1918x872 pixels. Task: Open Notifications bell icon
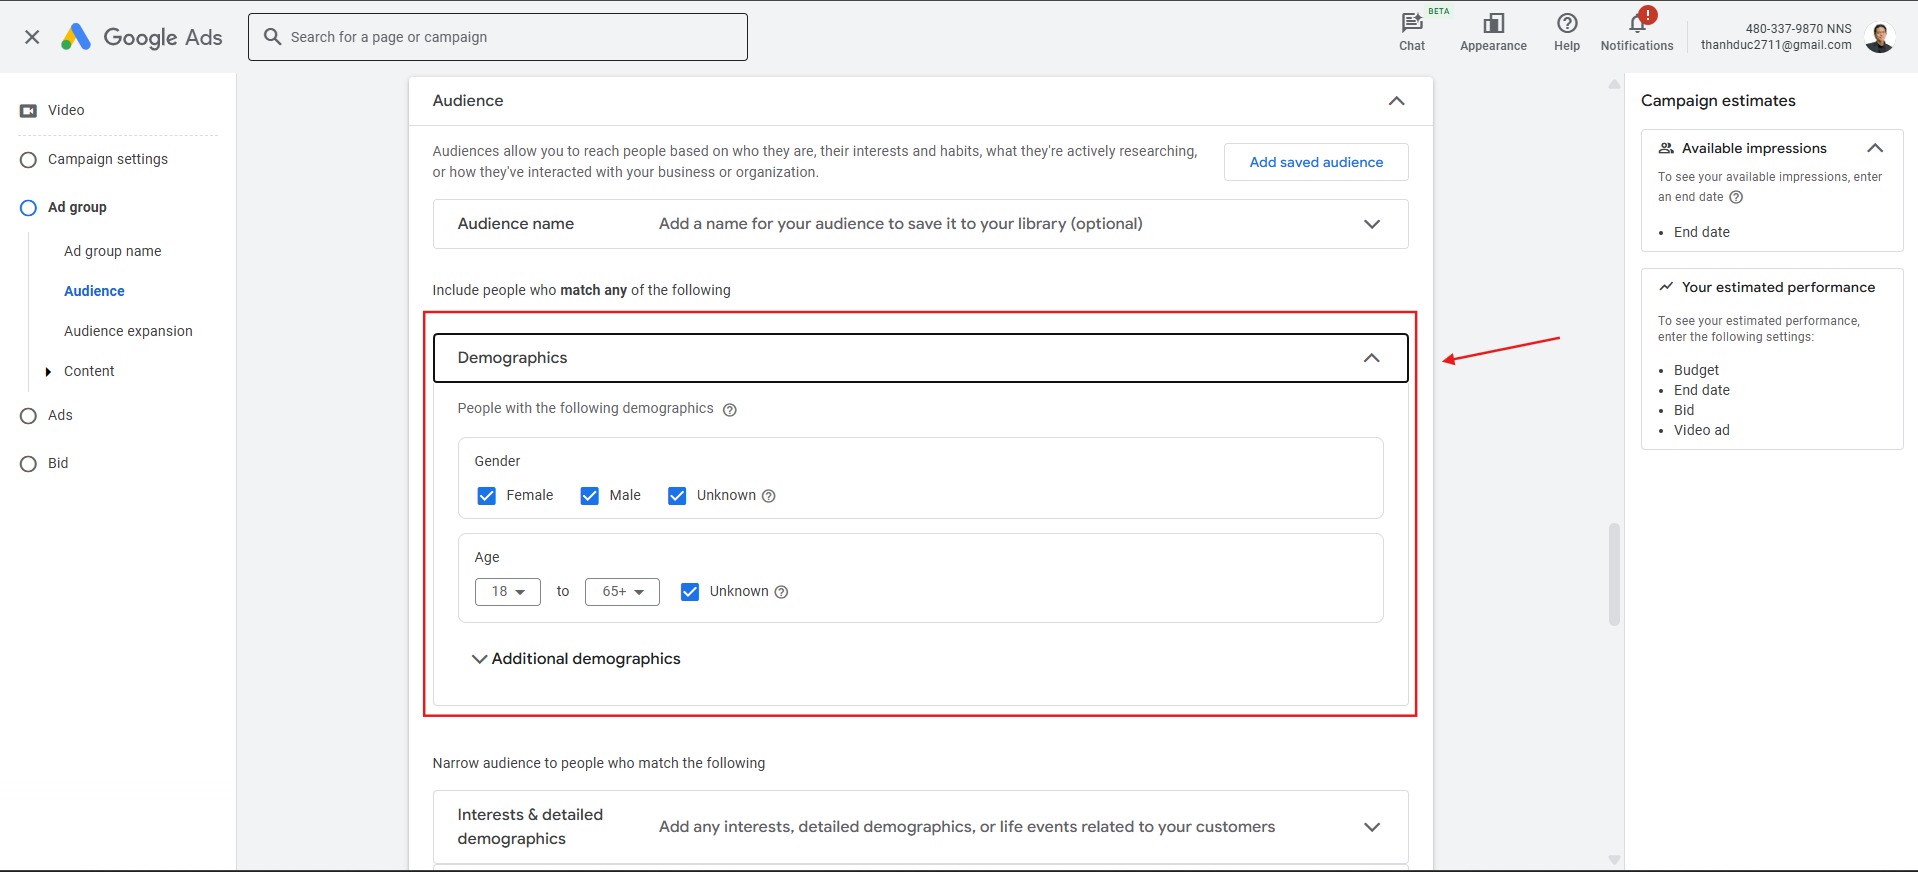1636,24
